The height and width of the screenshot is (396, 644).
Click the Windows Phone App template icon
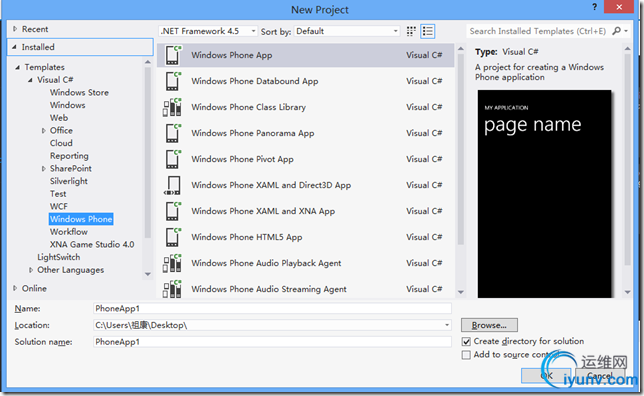click(x=173, y=55)
